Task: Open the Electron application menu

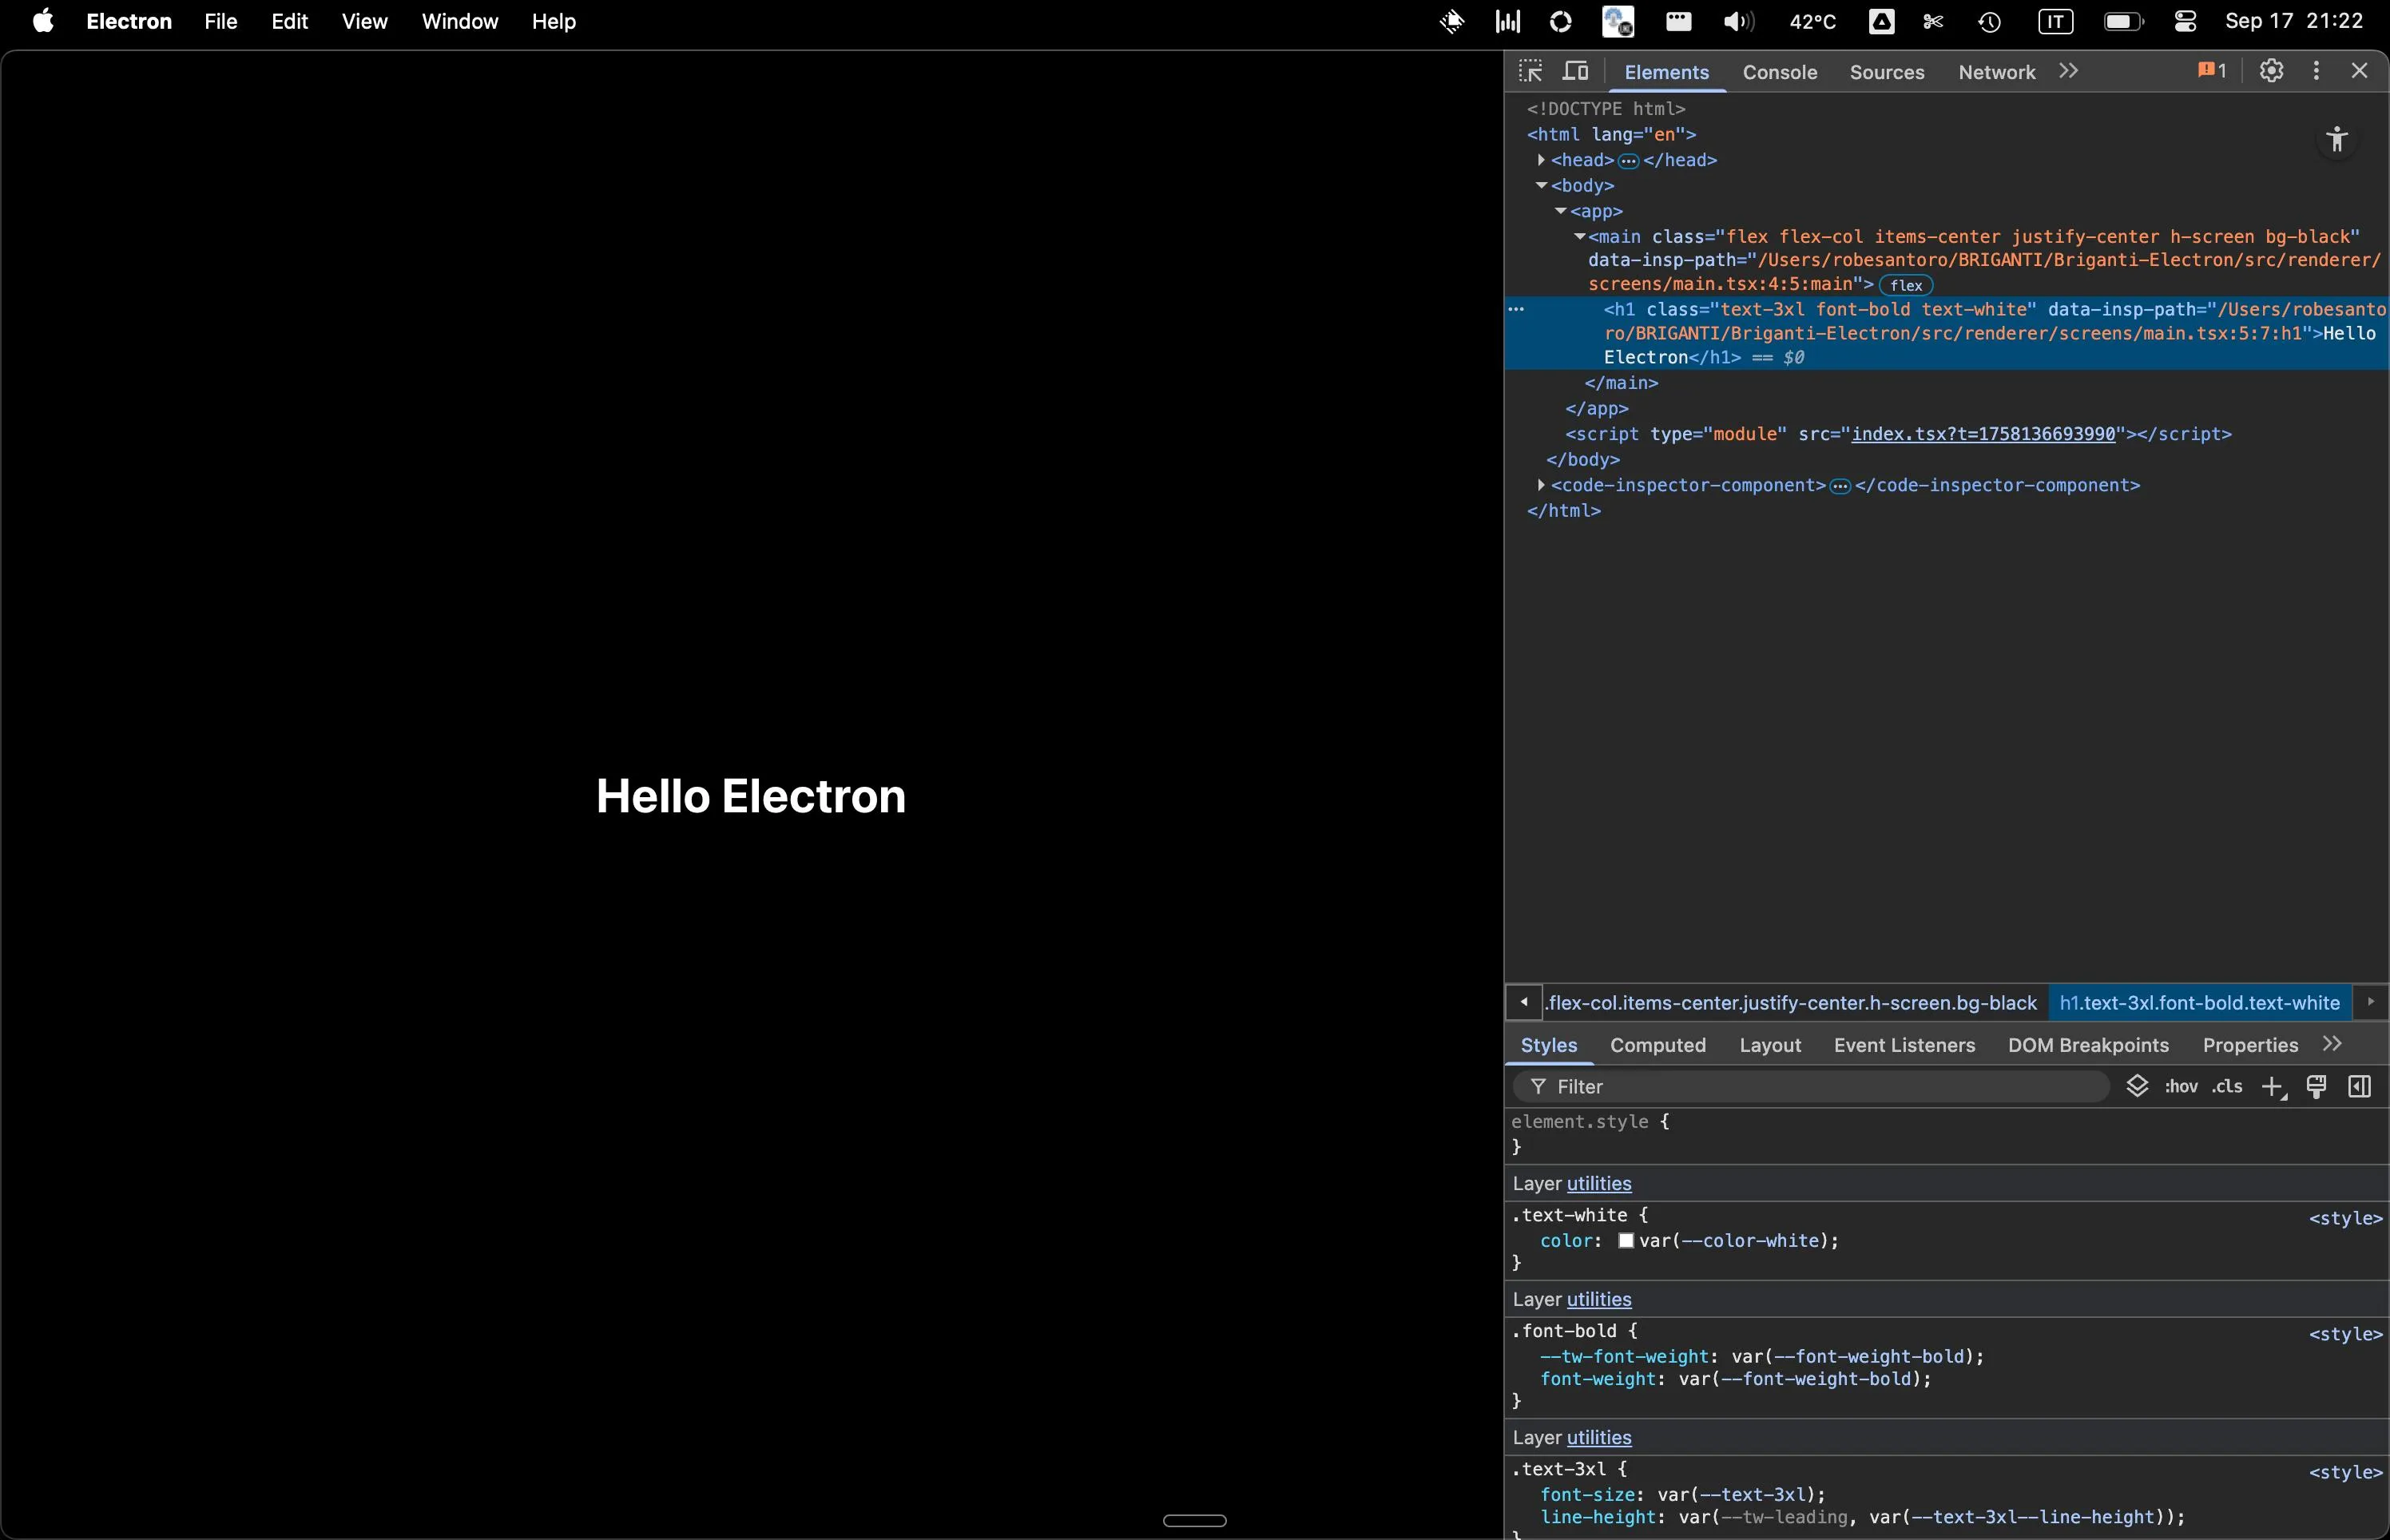Action: click(x=129, y=21)
